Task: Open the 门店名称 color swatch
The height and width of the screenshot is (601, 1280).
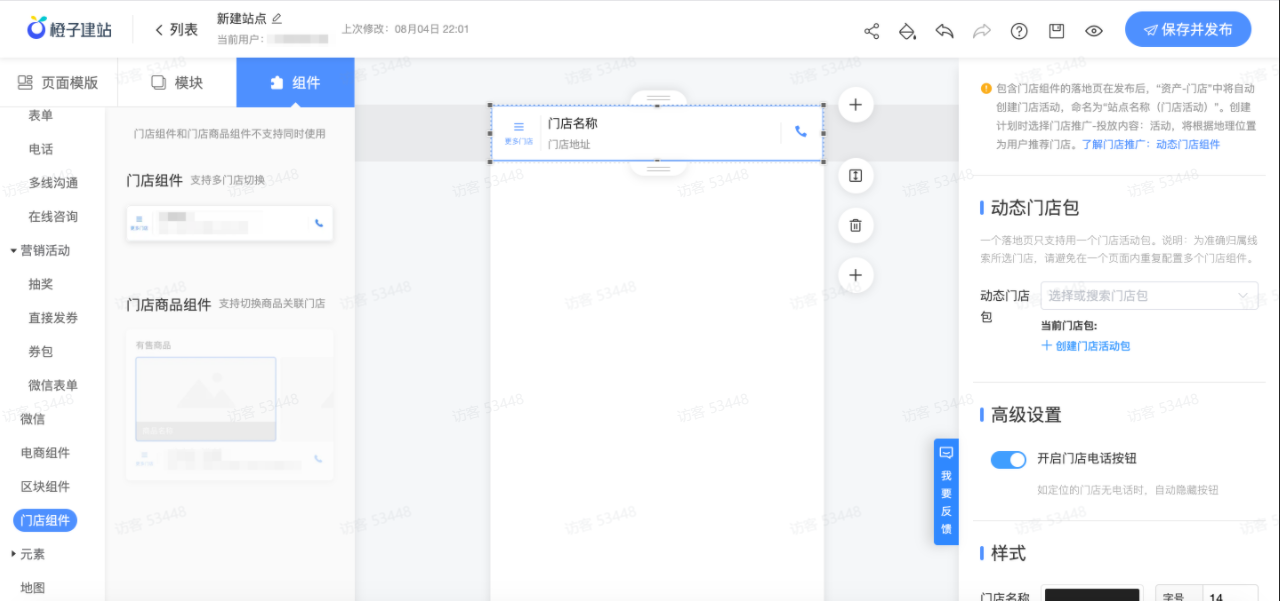Action: pyautogui.click(x=1091, y=594)
